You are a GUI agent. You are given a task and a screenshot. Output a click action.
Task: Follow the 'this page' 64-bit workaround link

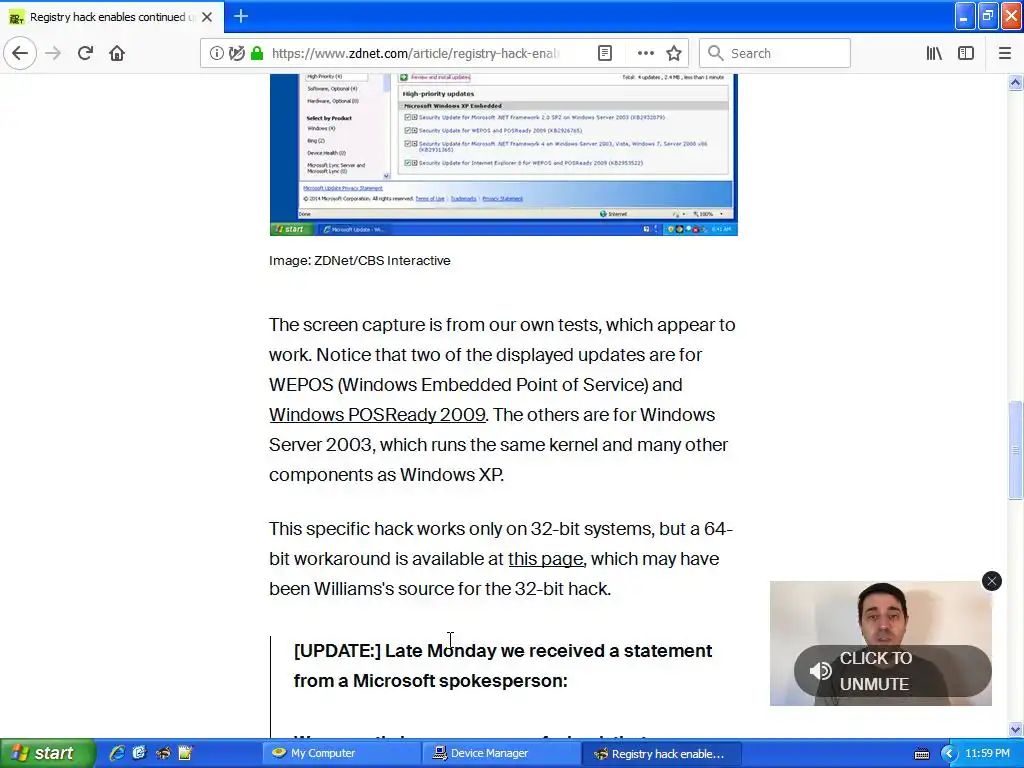click(545, 559)
